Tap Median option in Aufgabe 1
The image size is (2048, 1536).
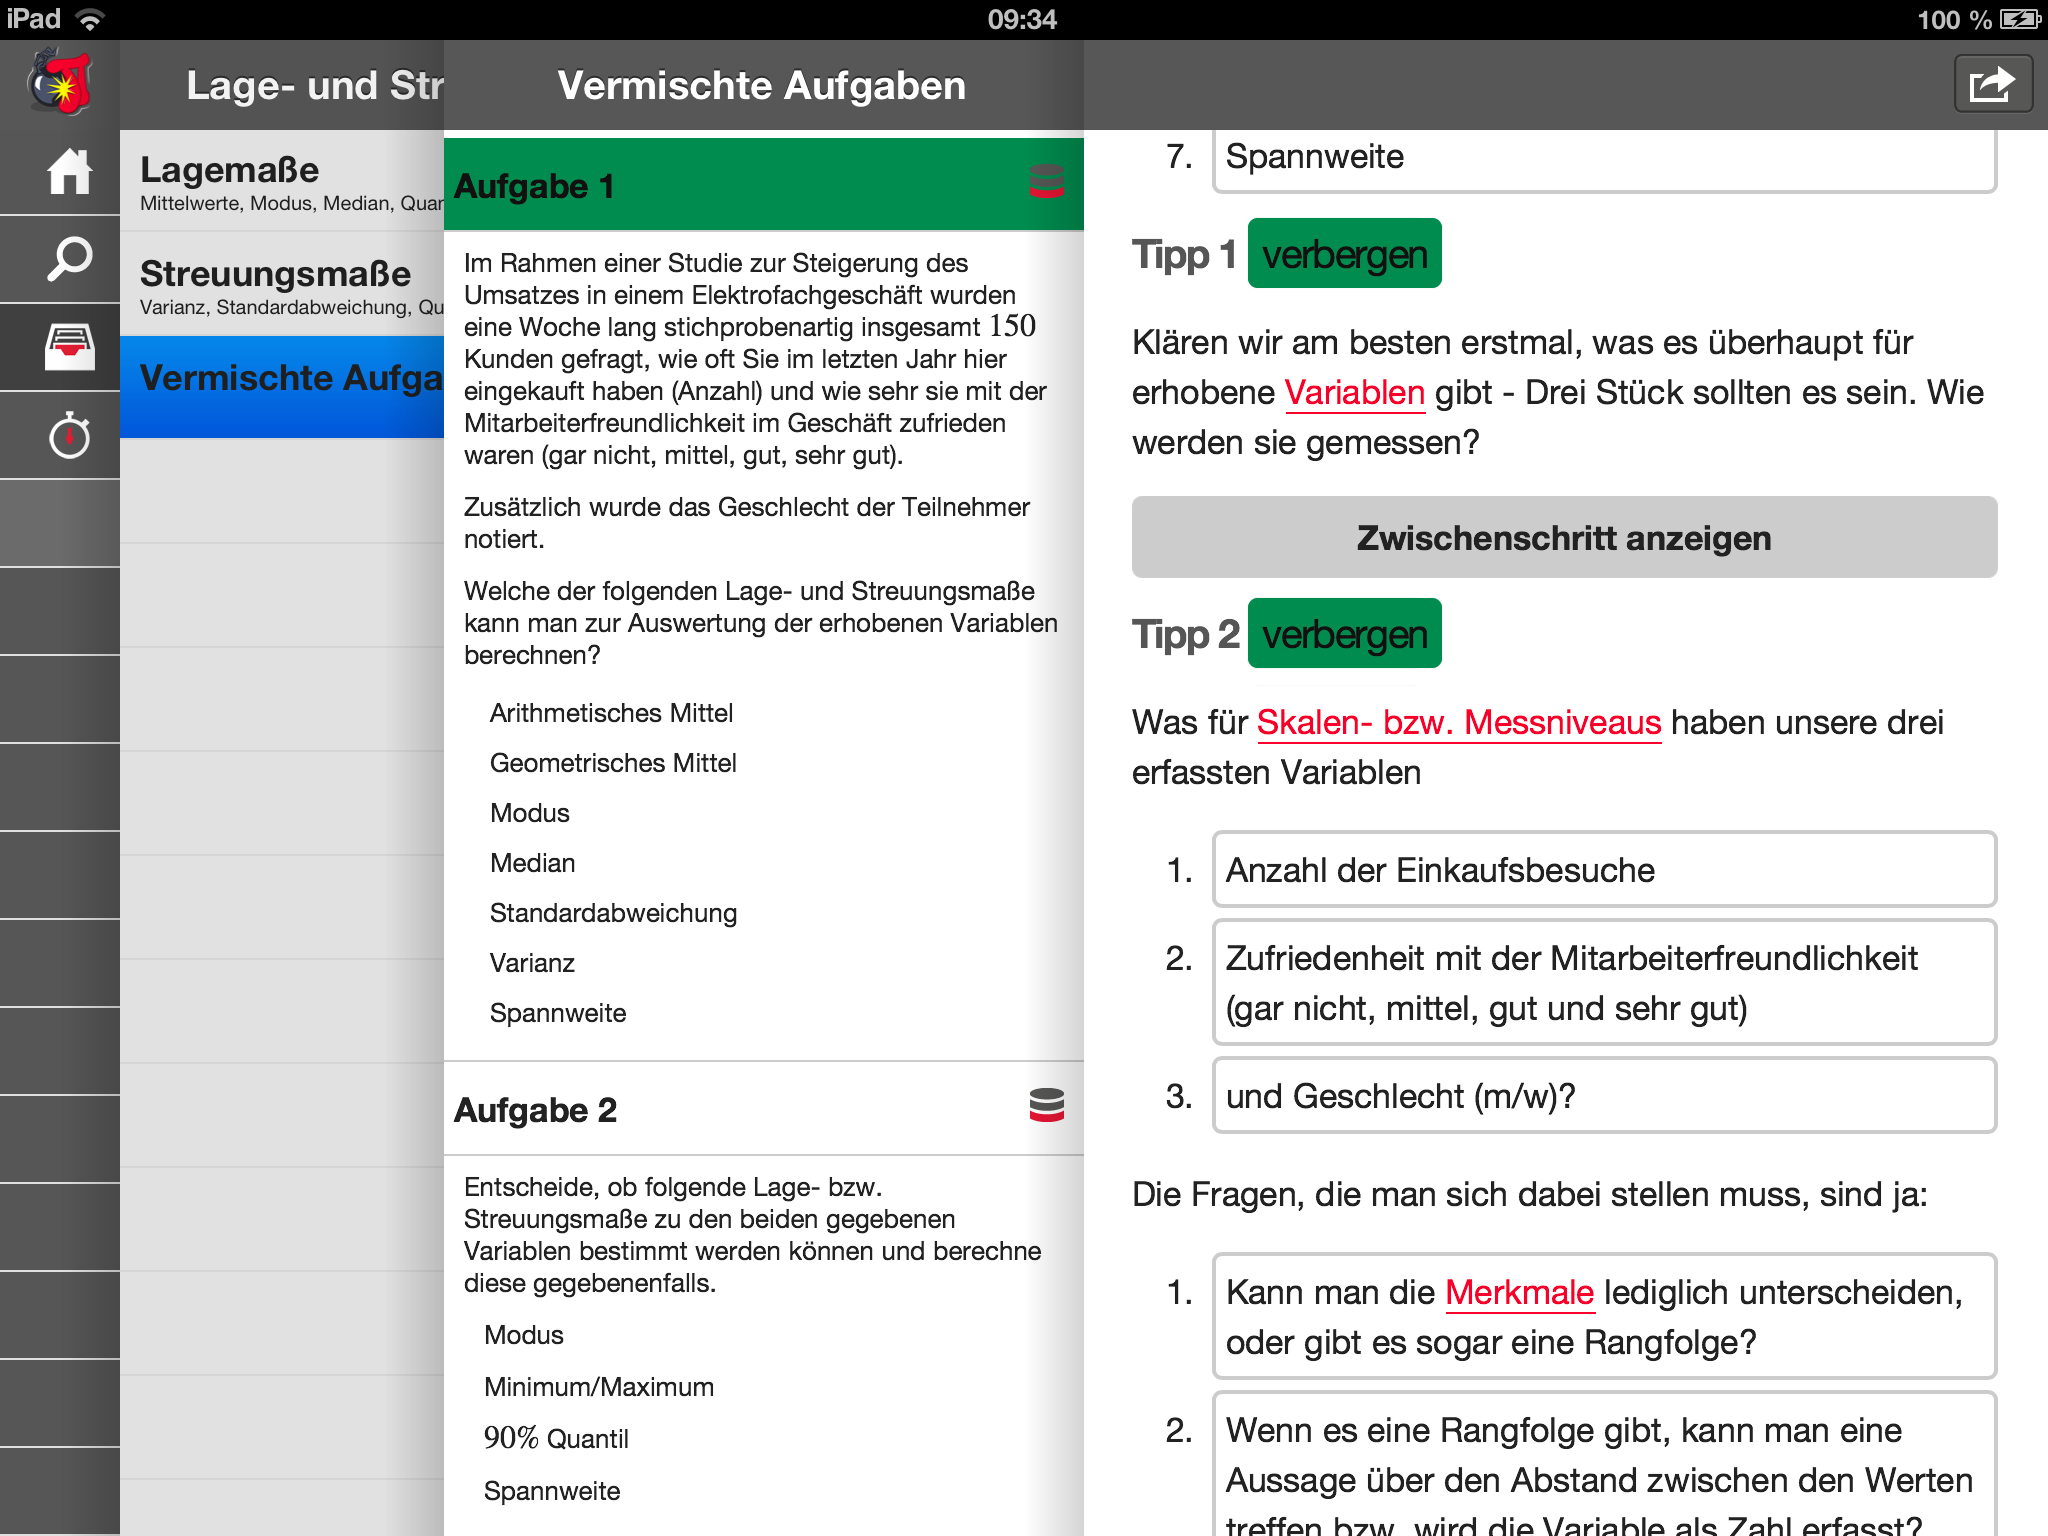(532, 863)
